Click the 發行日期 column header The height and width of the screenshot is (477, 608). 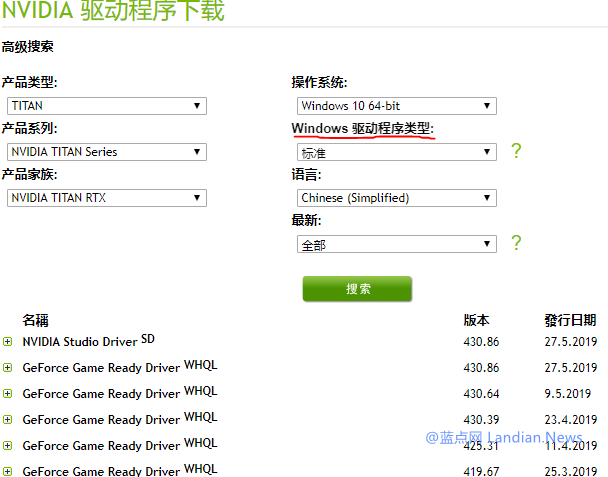[570, 320]
